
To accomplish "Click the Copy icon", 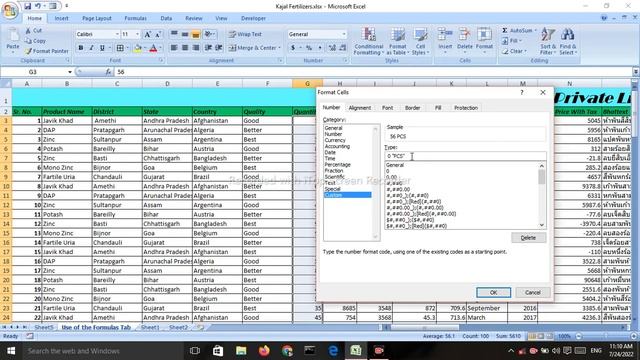I will pos(28,41).
